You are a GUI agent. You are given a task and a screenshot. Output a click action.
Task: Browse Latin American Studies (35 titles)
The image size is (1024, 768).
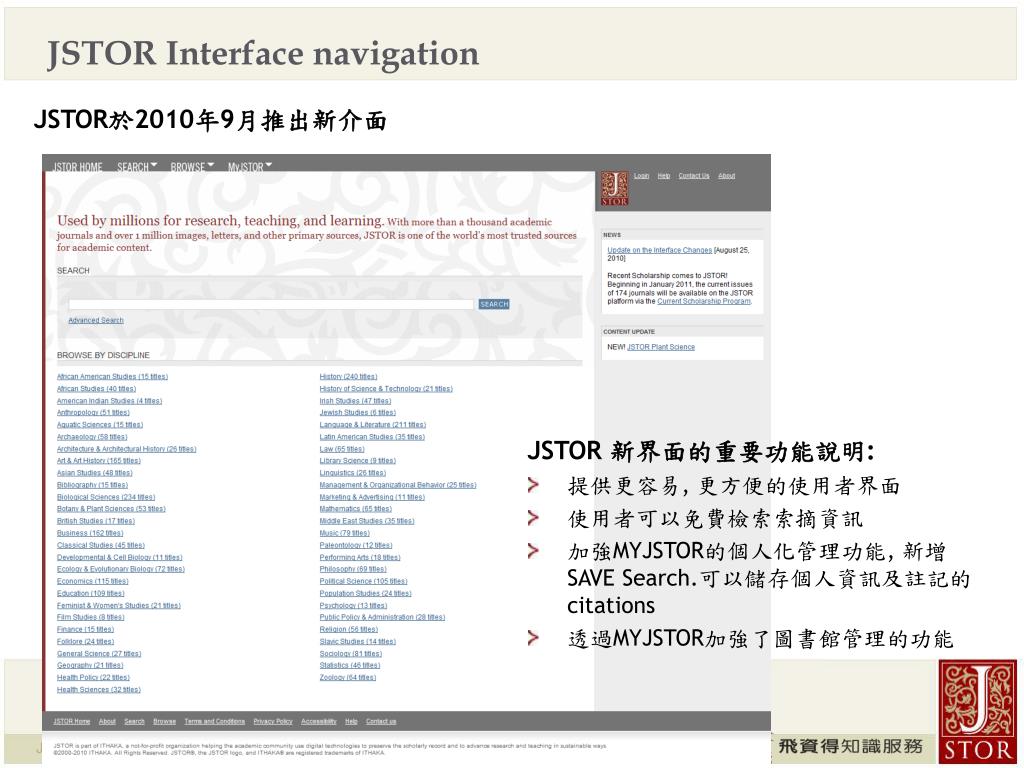pos(372,437)
